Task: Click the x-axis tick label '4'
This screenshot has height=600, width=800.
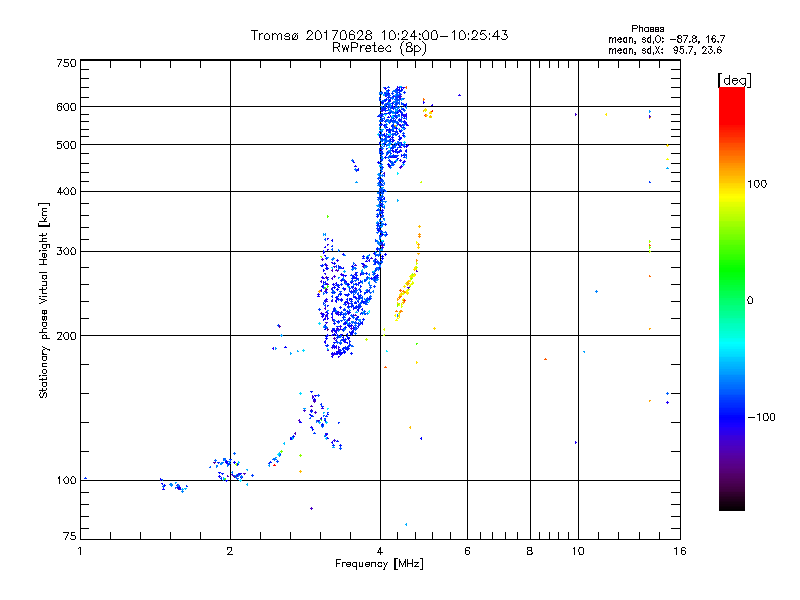Action: click(380, 551)
